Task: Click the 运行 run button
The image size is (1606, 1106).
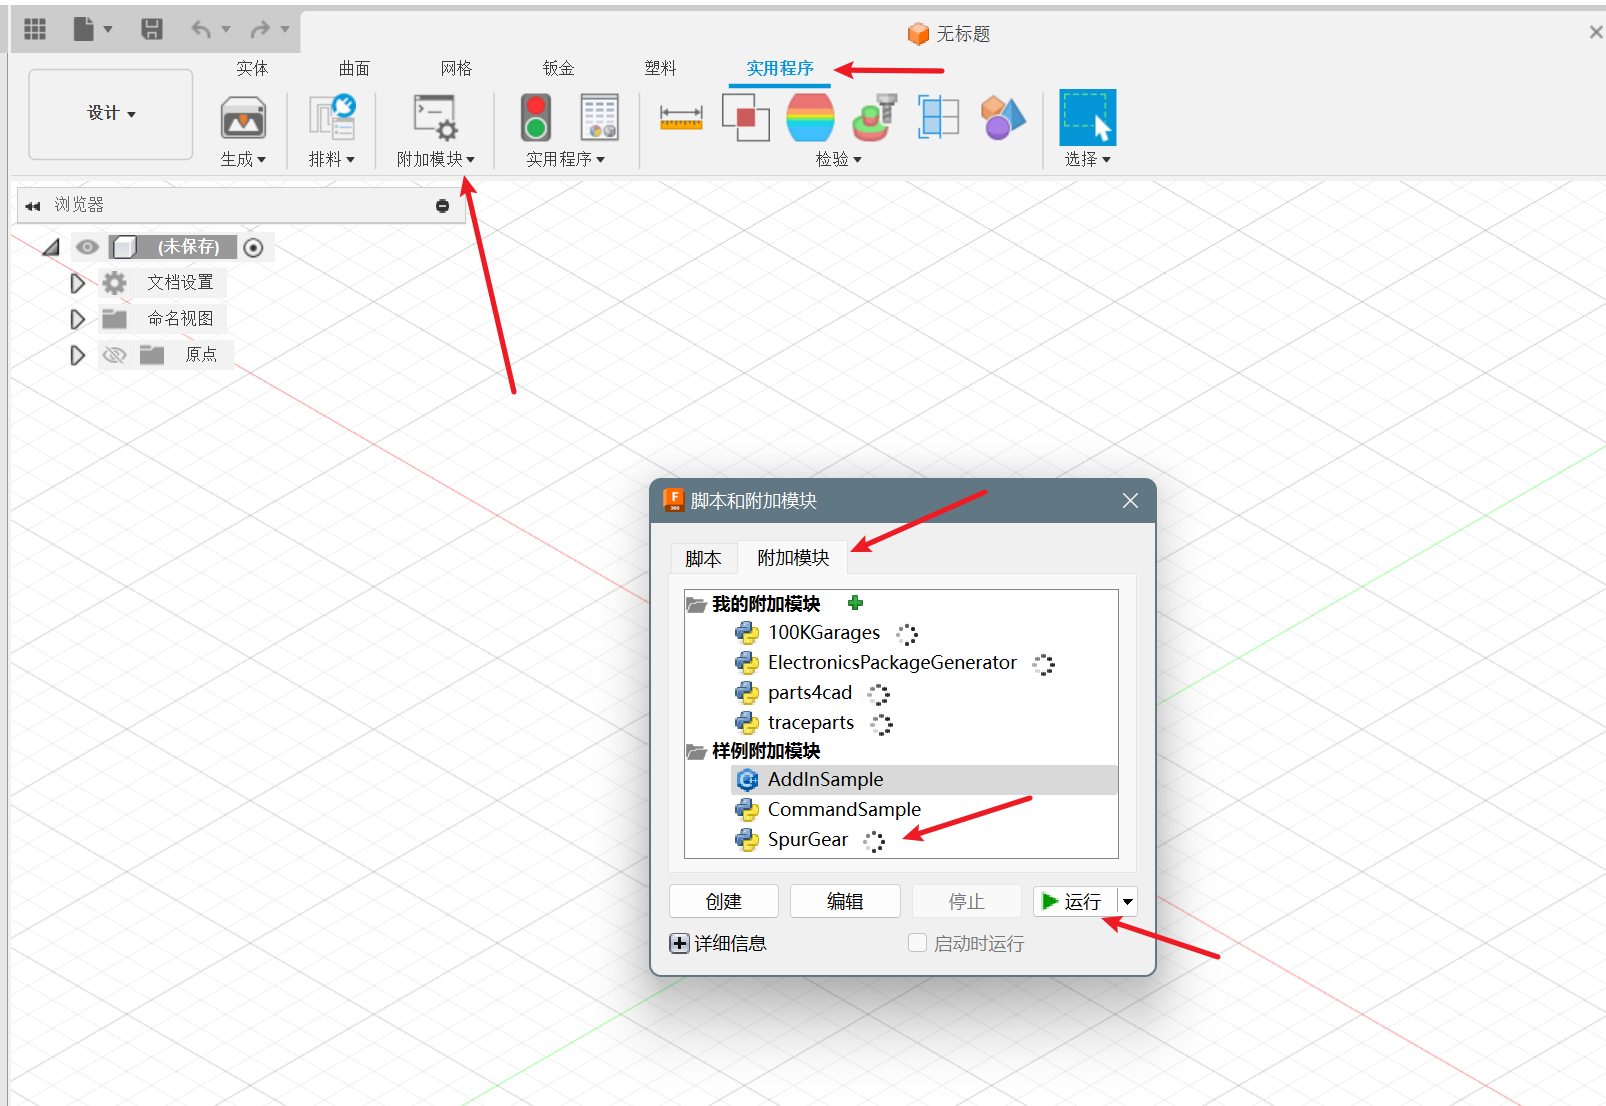Action: (1075, 901)
